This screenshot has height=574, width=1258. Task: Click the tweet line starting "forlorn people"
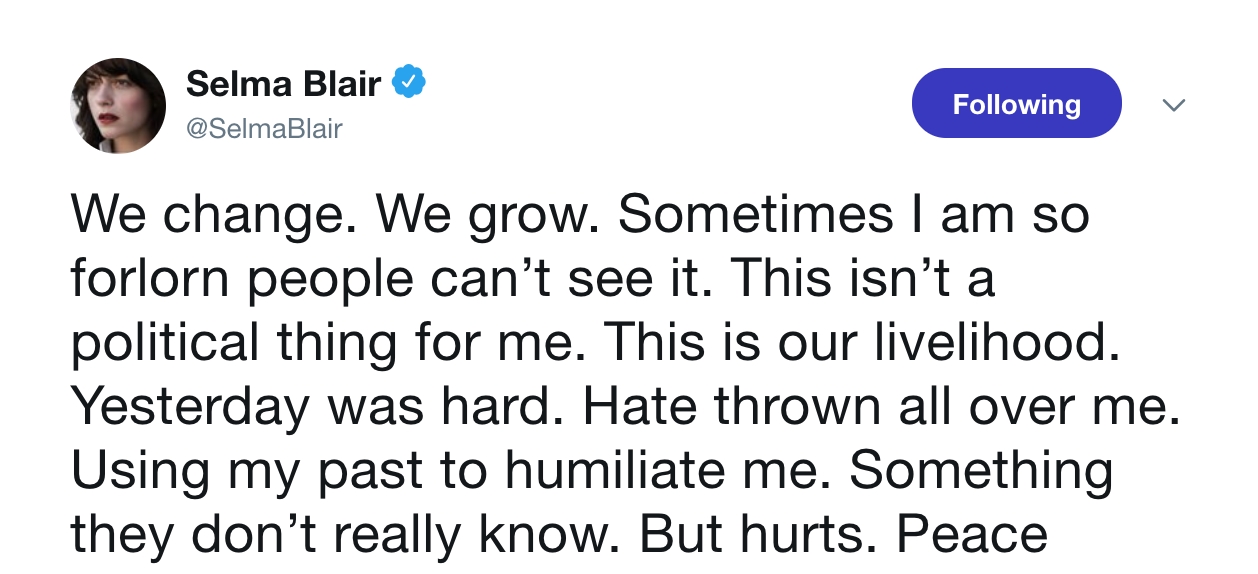(533, 281)
